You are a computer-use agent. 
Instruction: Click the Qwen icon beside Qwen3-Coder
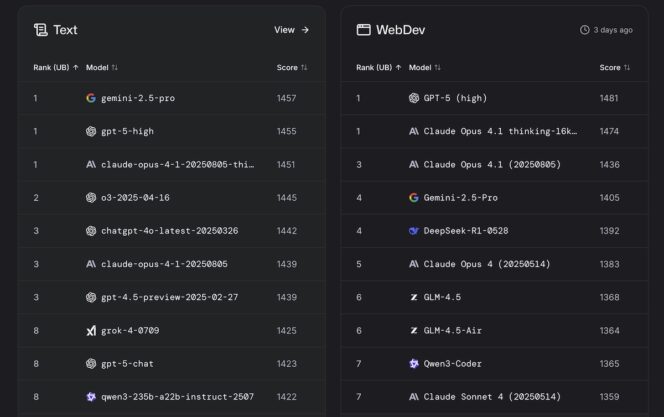(x=414, y=363)
